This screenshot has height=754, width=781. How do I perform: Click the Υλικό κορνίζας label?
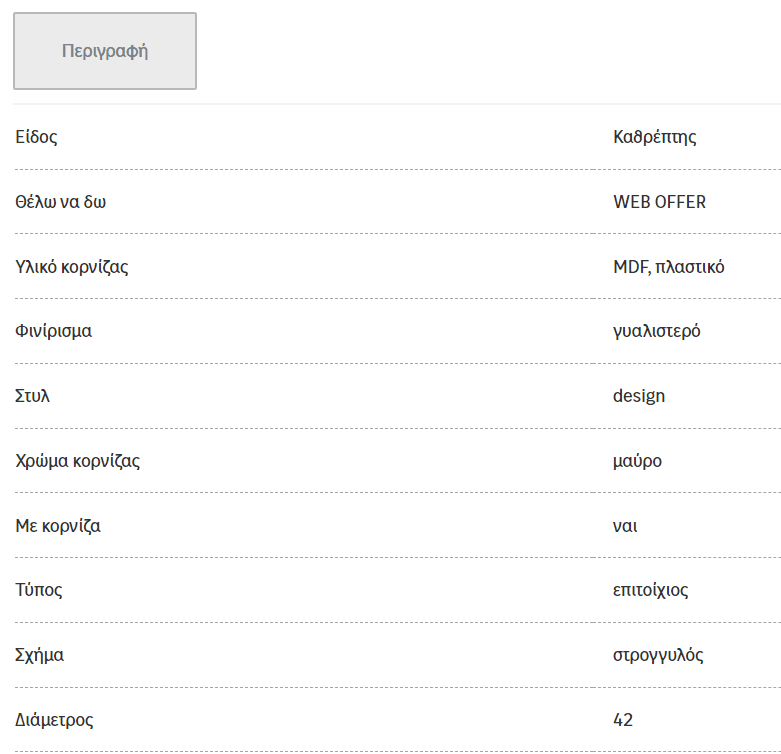tap(72, 267)
